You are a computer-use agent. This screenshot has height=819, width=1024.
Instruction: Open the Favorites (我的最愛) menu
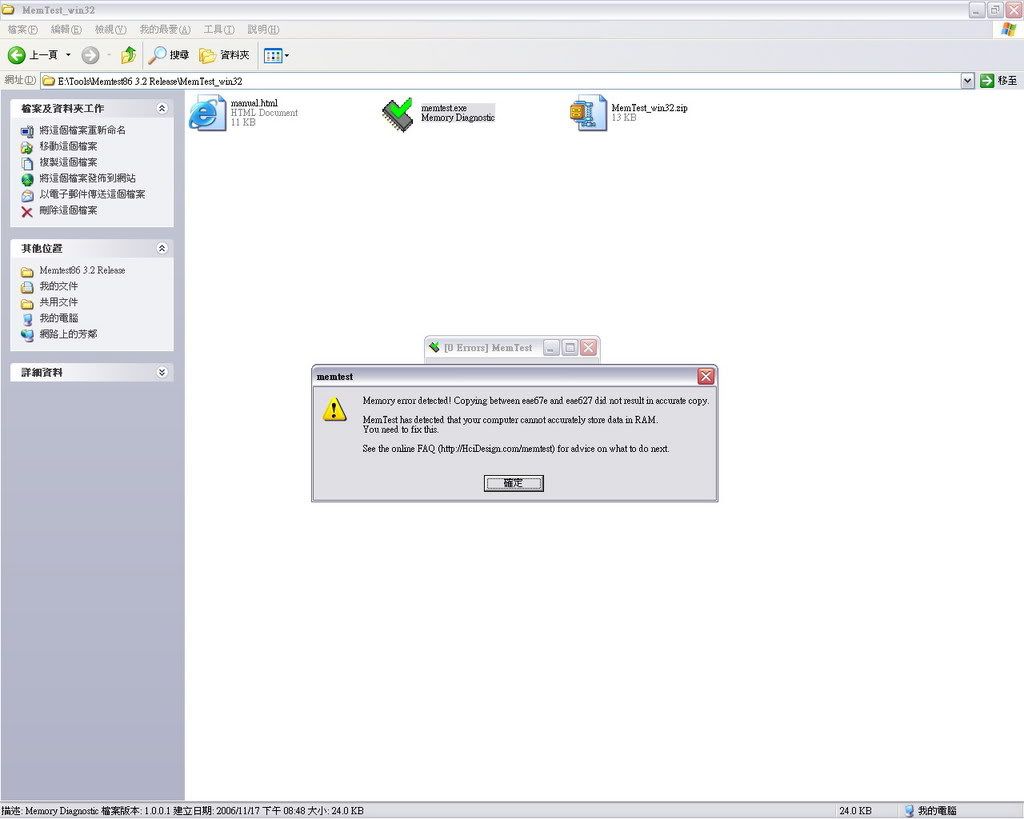tap(165, 29)
